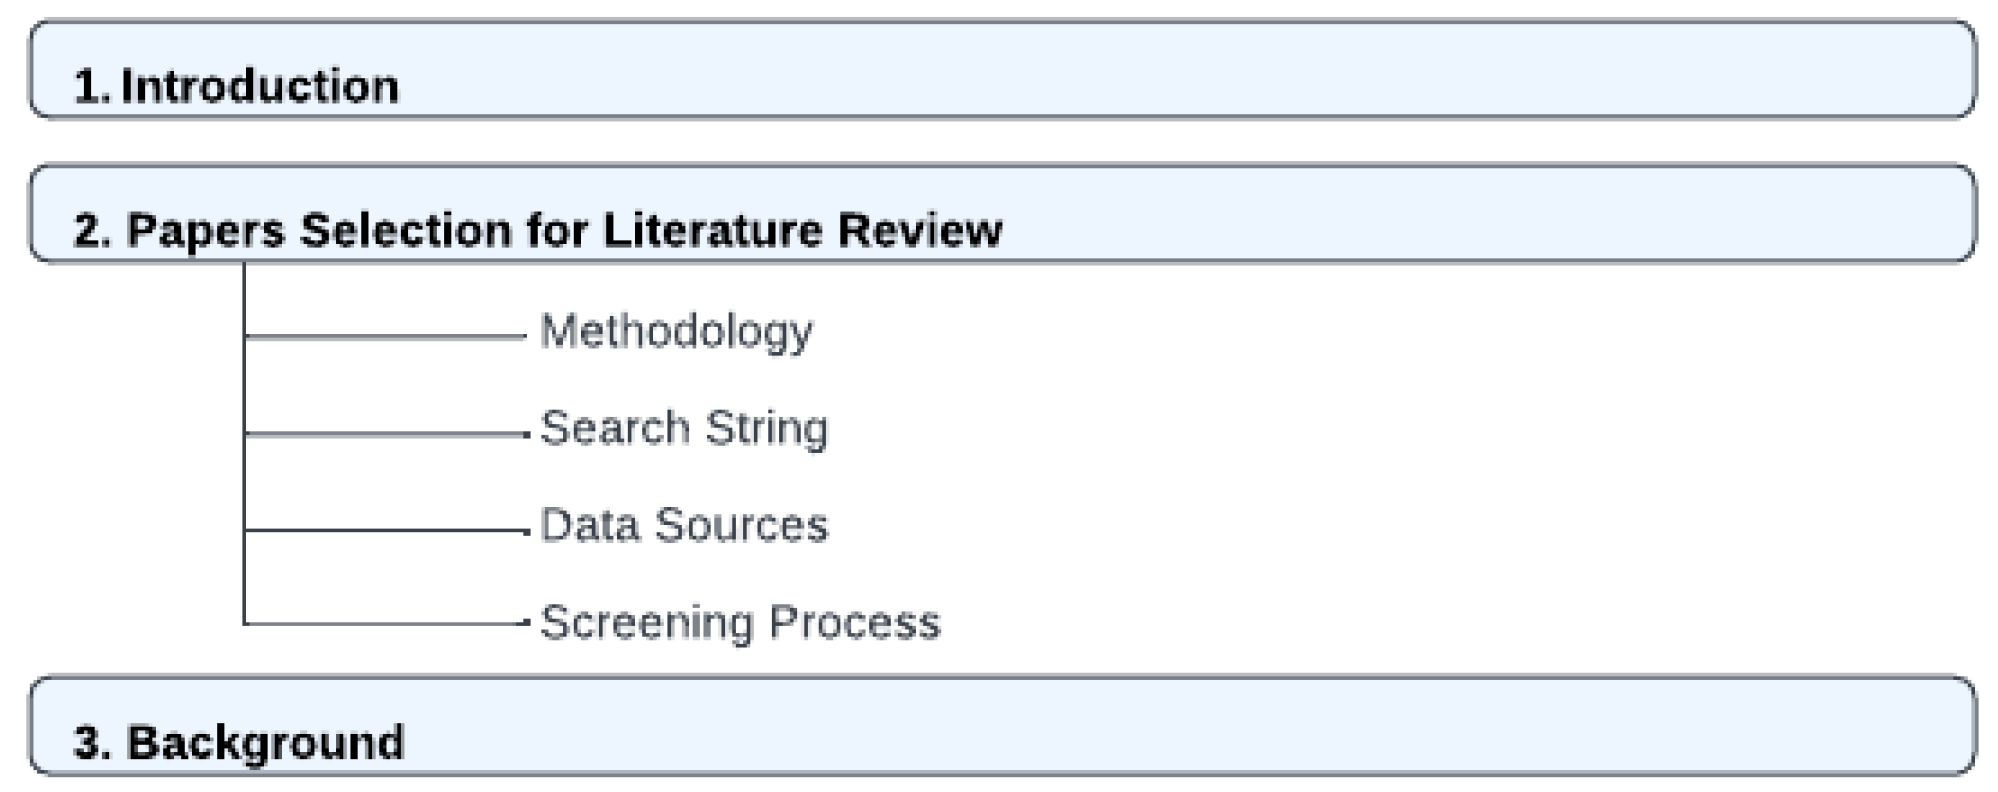Click the connector line leading to Methodology
Viewport: 1998px width, 792px height.
(385, 337)
